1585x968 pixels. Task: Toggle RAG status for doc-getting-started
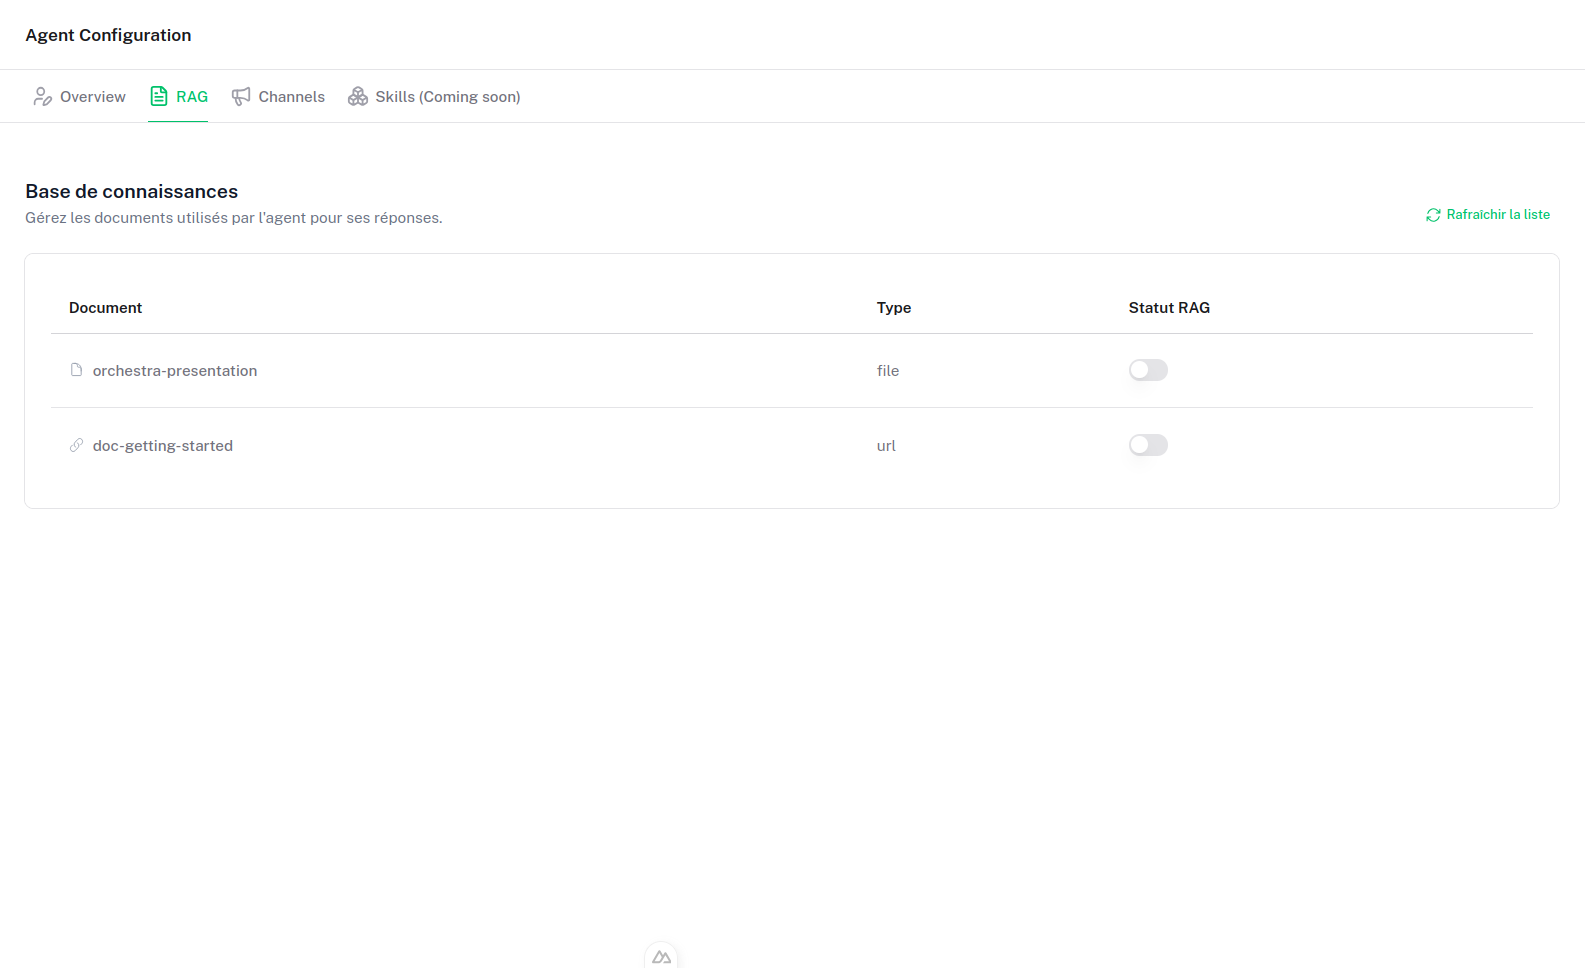point(1148,445)
